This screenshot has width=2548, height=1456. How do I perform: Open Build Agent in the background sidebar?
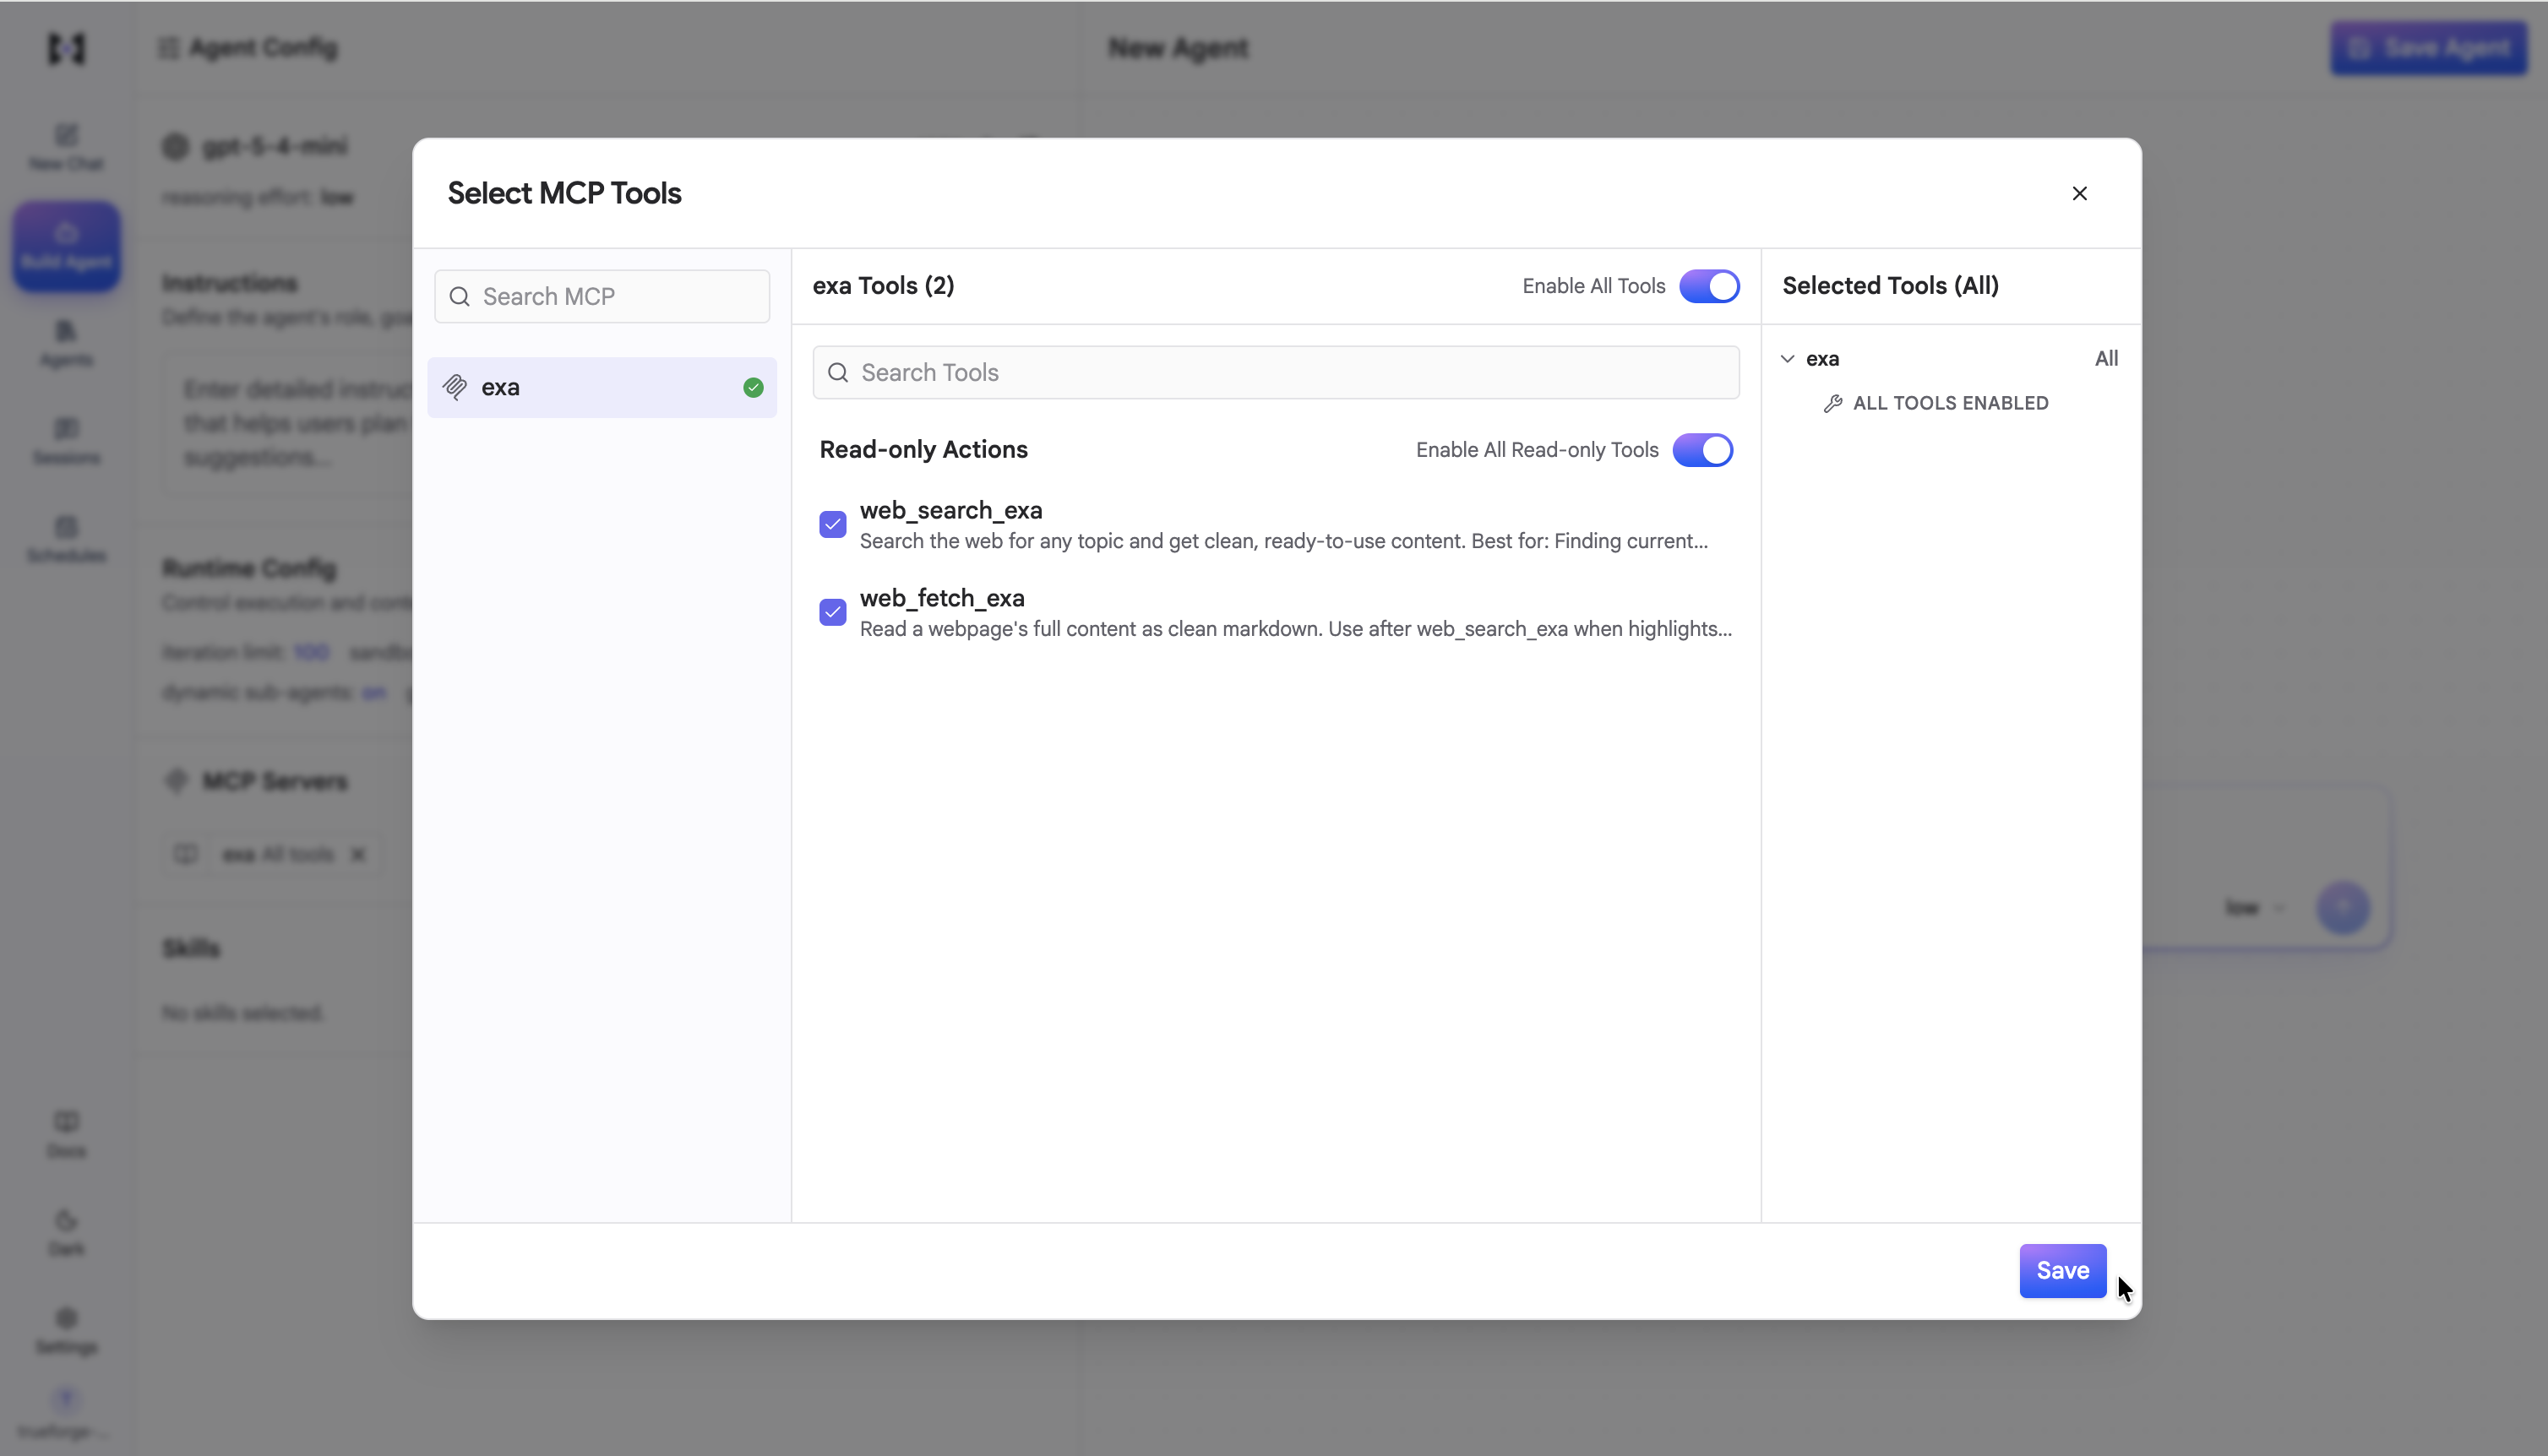[66, 246]
